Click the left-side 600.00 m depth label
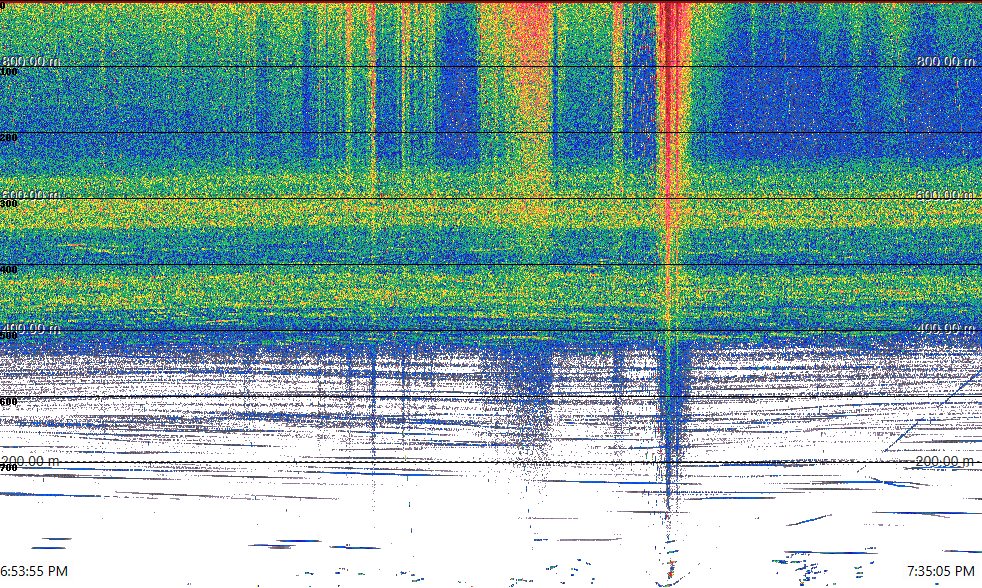This screenshot has width=982, height=588. pyautogui.click(x=31, y=195)
